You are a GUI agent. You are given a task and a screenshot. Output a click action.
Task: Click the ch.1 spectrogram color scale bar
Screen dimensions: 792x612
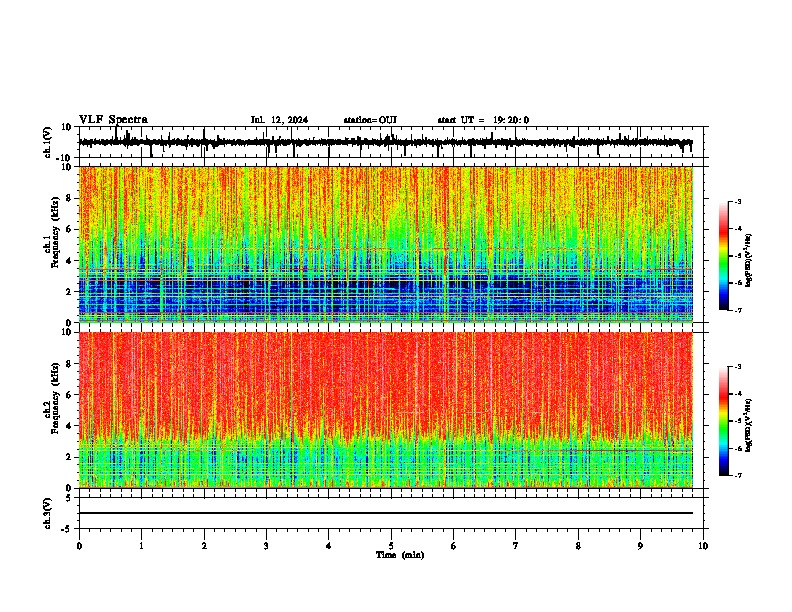click(x=723, y=256)
